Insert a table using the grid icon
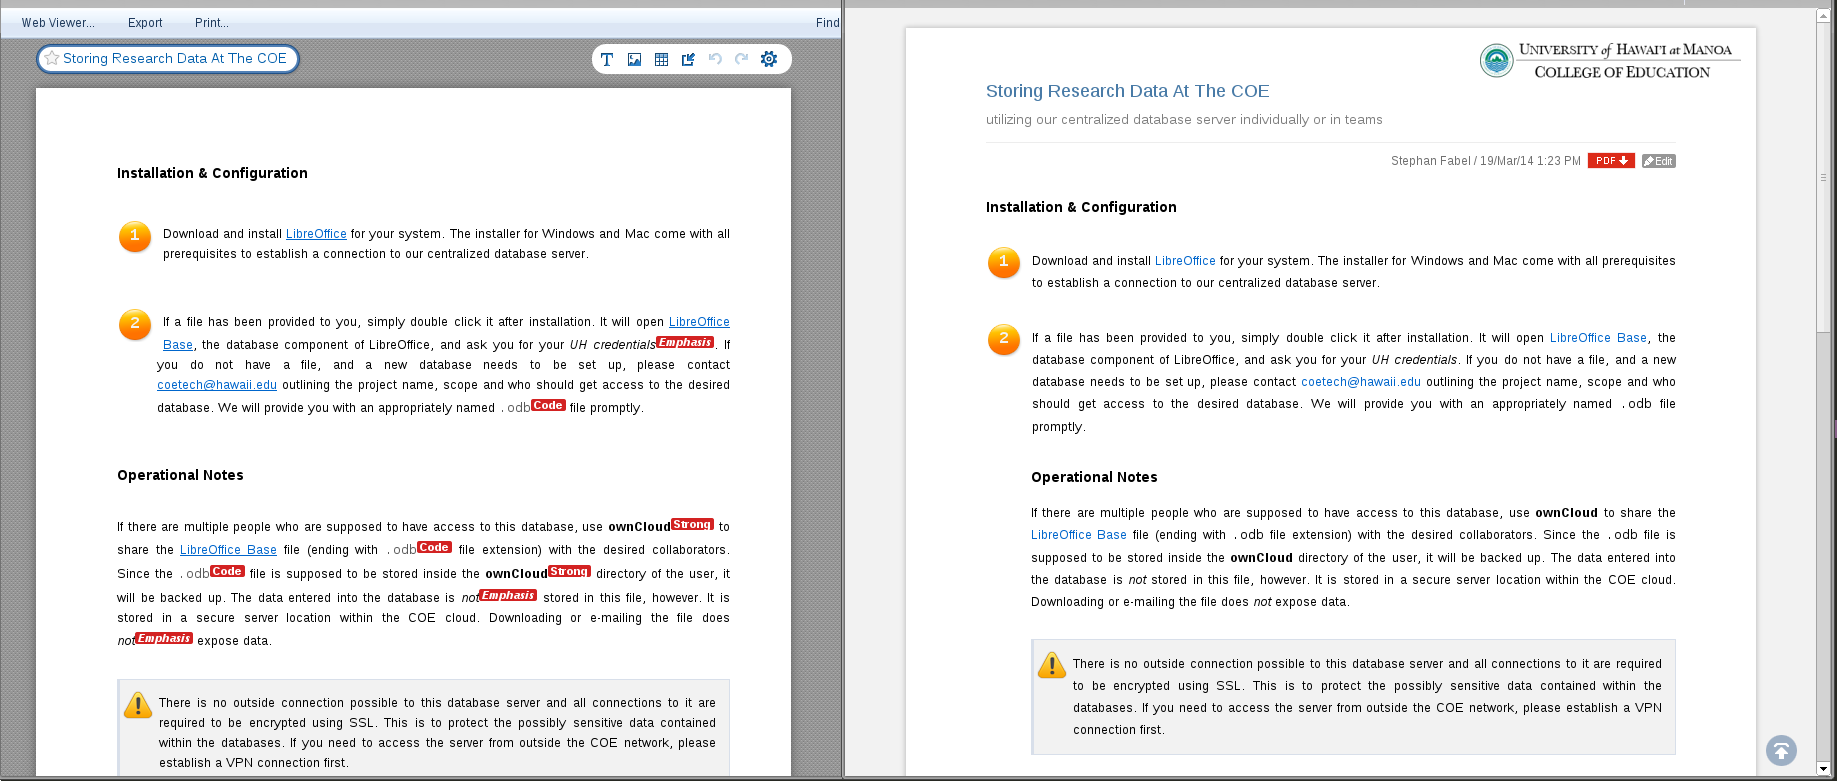 (x=661, y=60)
